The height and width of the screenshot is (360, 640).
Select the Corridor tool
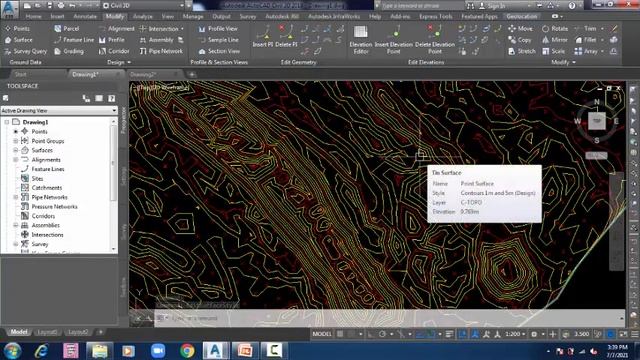click(114, 51)
